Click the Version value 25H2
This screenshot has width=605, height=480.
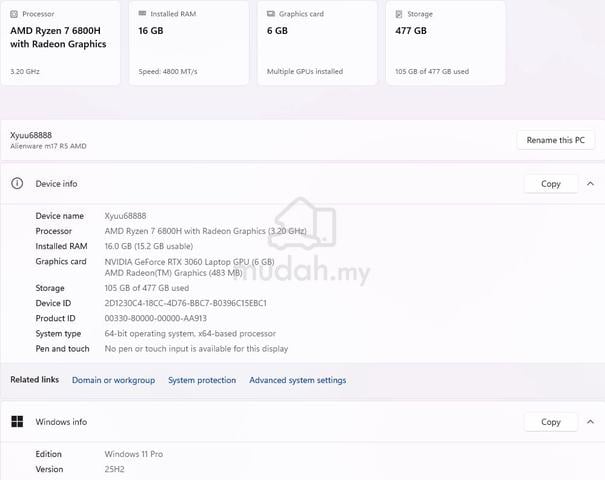[114, 469]
